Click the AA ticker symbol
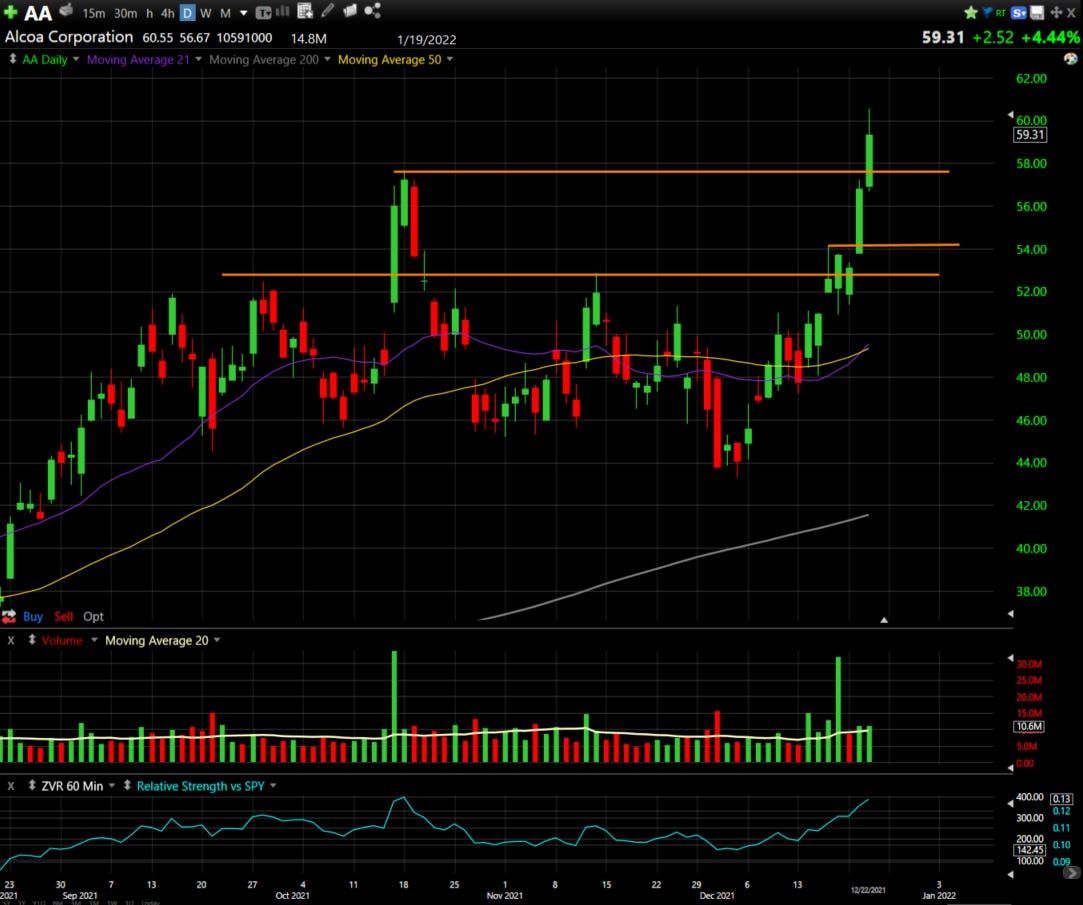1083x905 pixels. pos(38,12)
